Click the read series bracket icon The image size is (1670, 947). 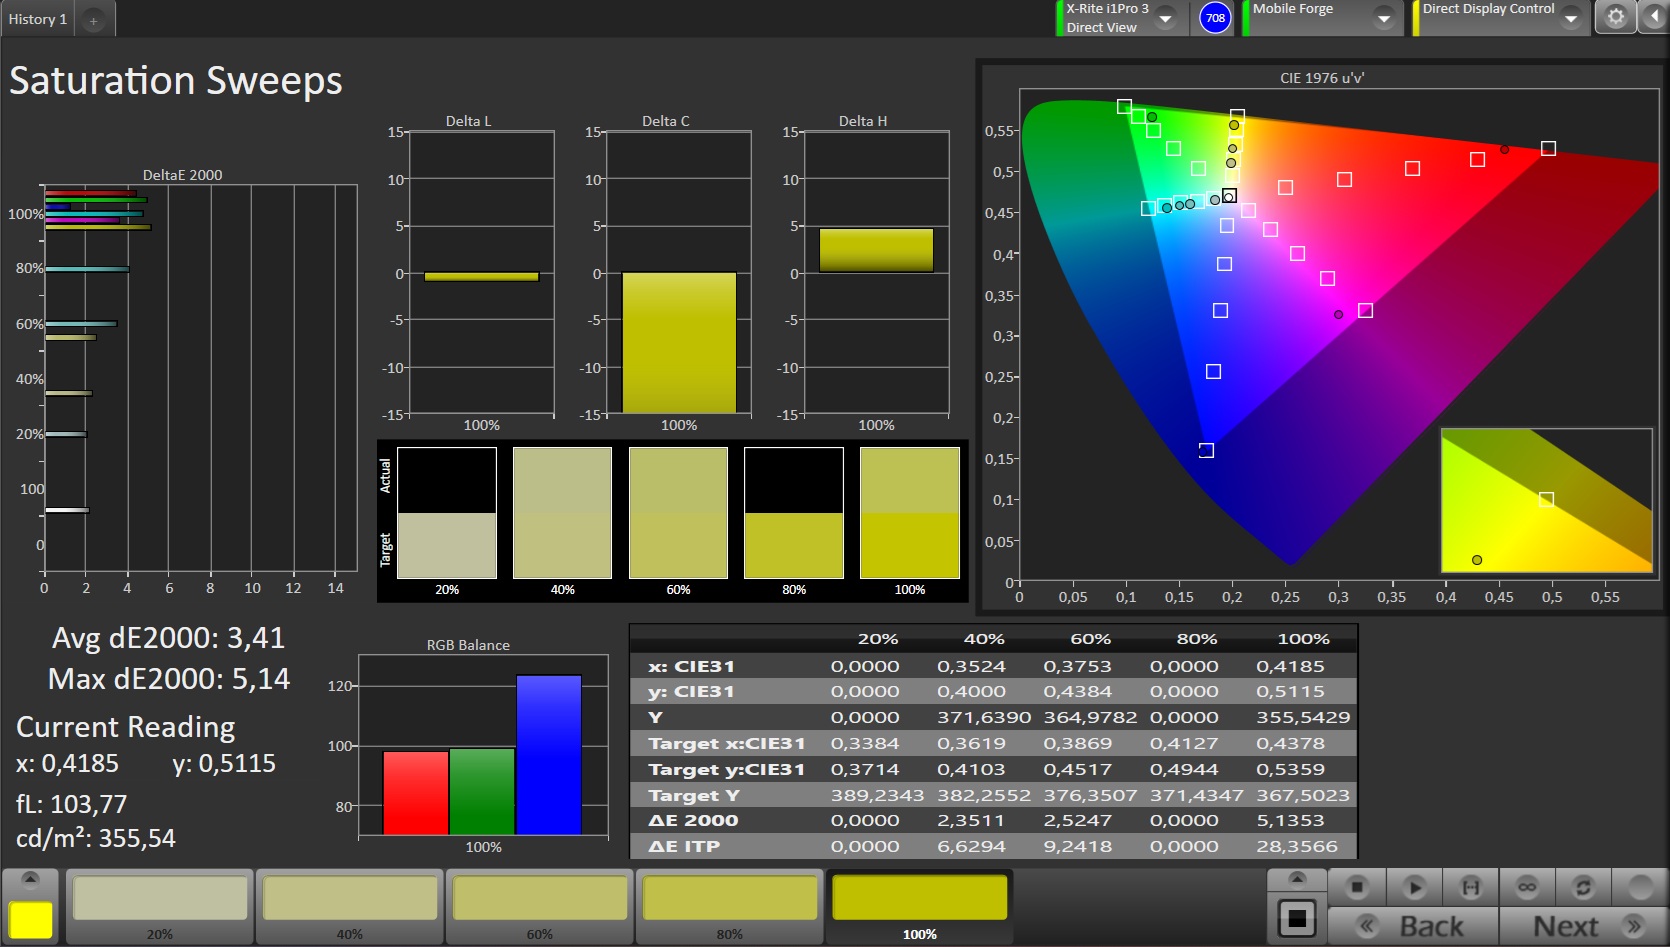point(1470,887)
